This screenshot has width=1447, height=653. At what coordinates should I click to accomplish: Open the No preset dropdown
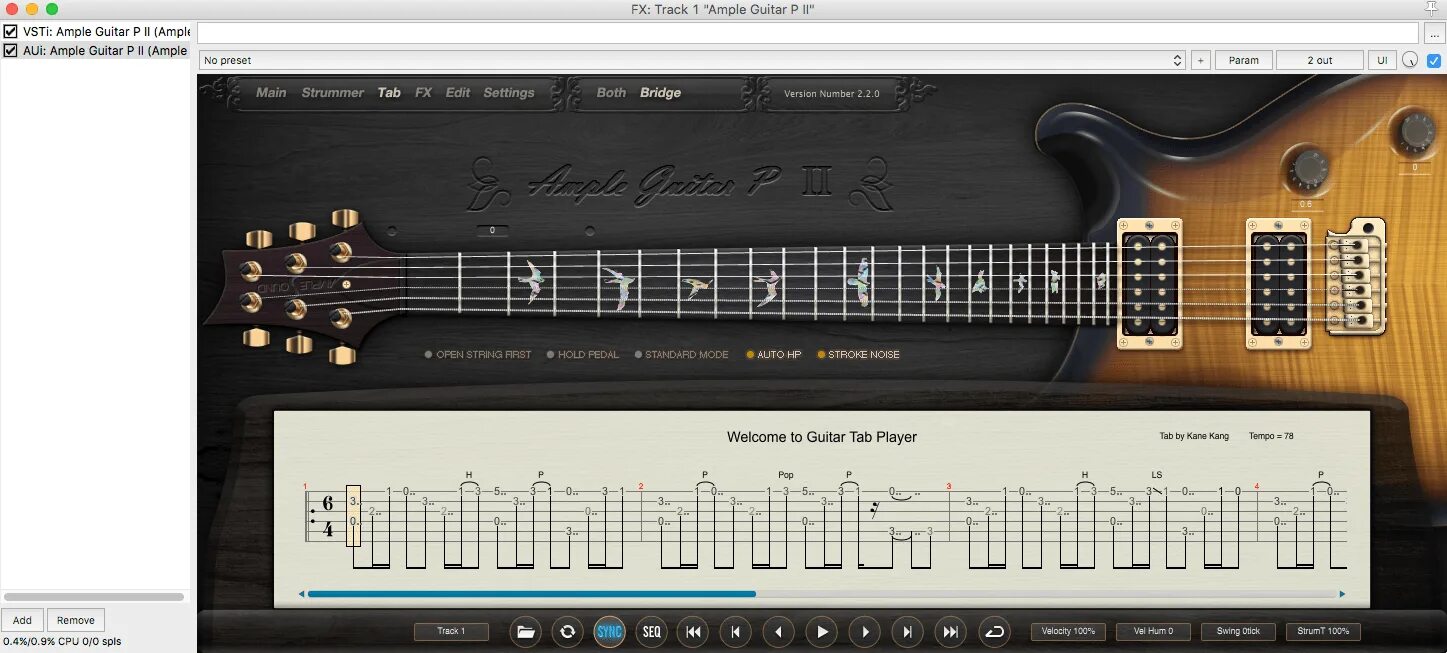tap(692, 60)
